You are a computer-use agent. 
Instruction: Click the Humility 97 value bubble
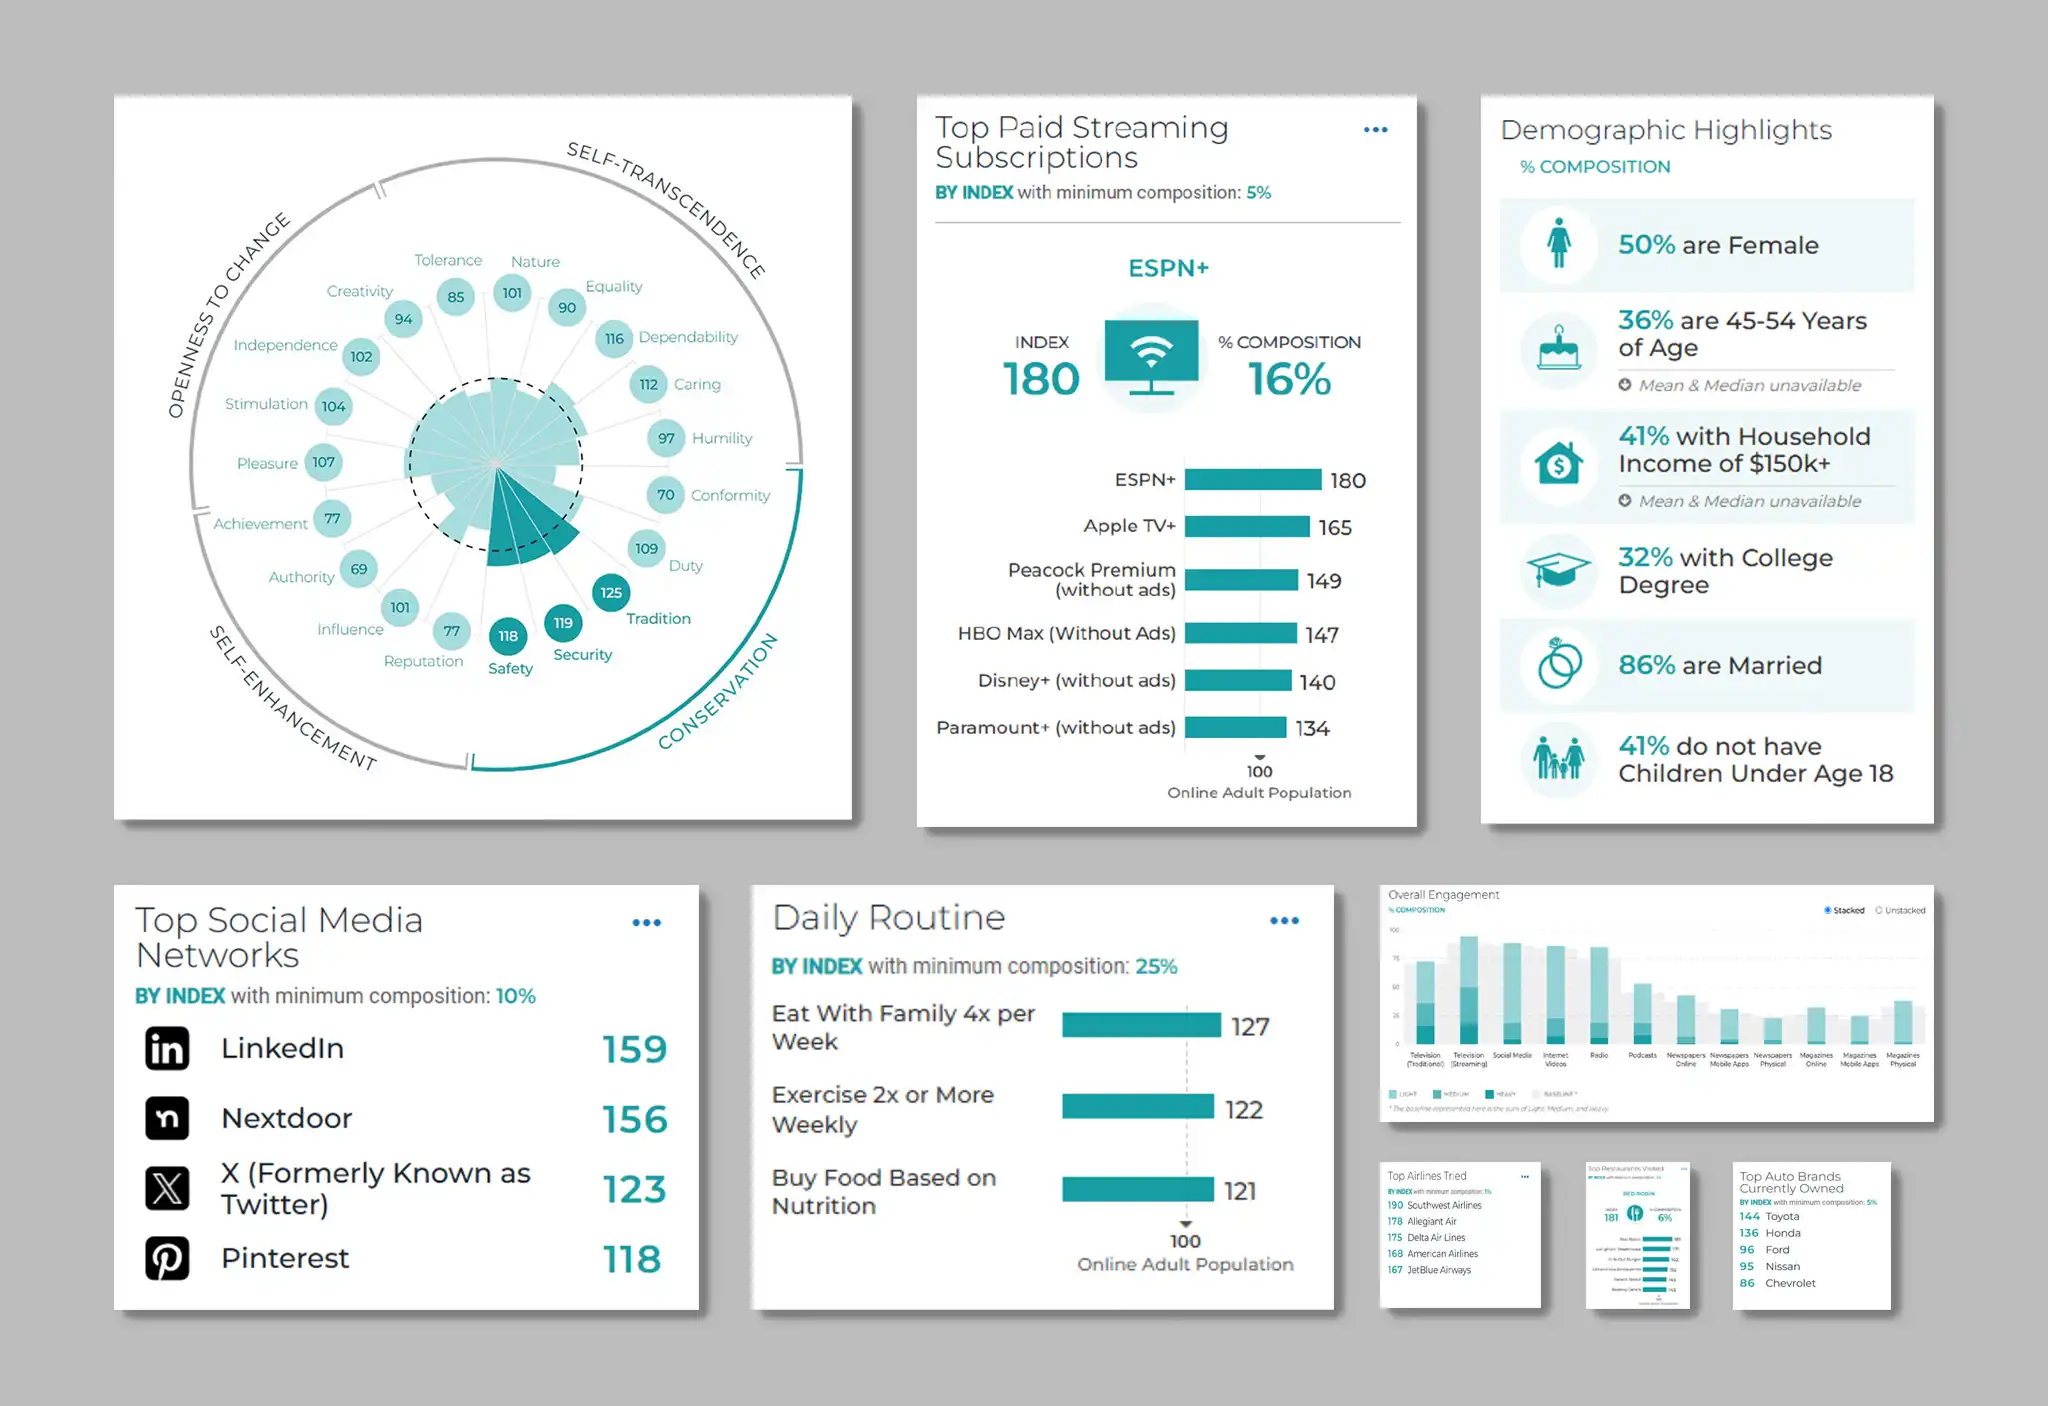[x=666, y=438]
